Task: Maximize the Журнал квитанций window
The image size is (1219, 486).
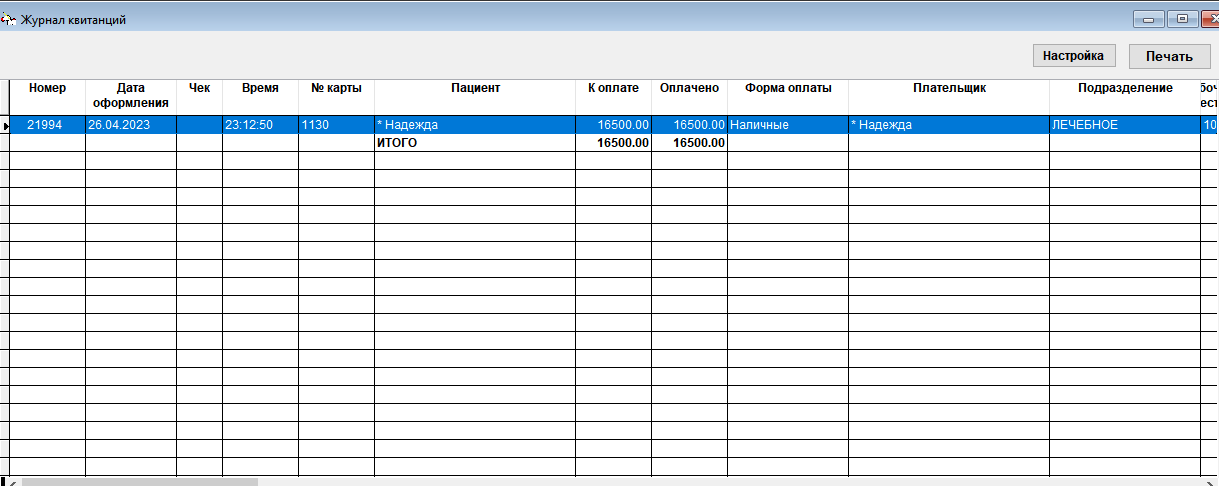Action: 1183,19
